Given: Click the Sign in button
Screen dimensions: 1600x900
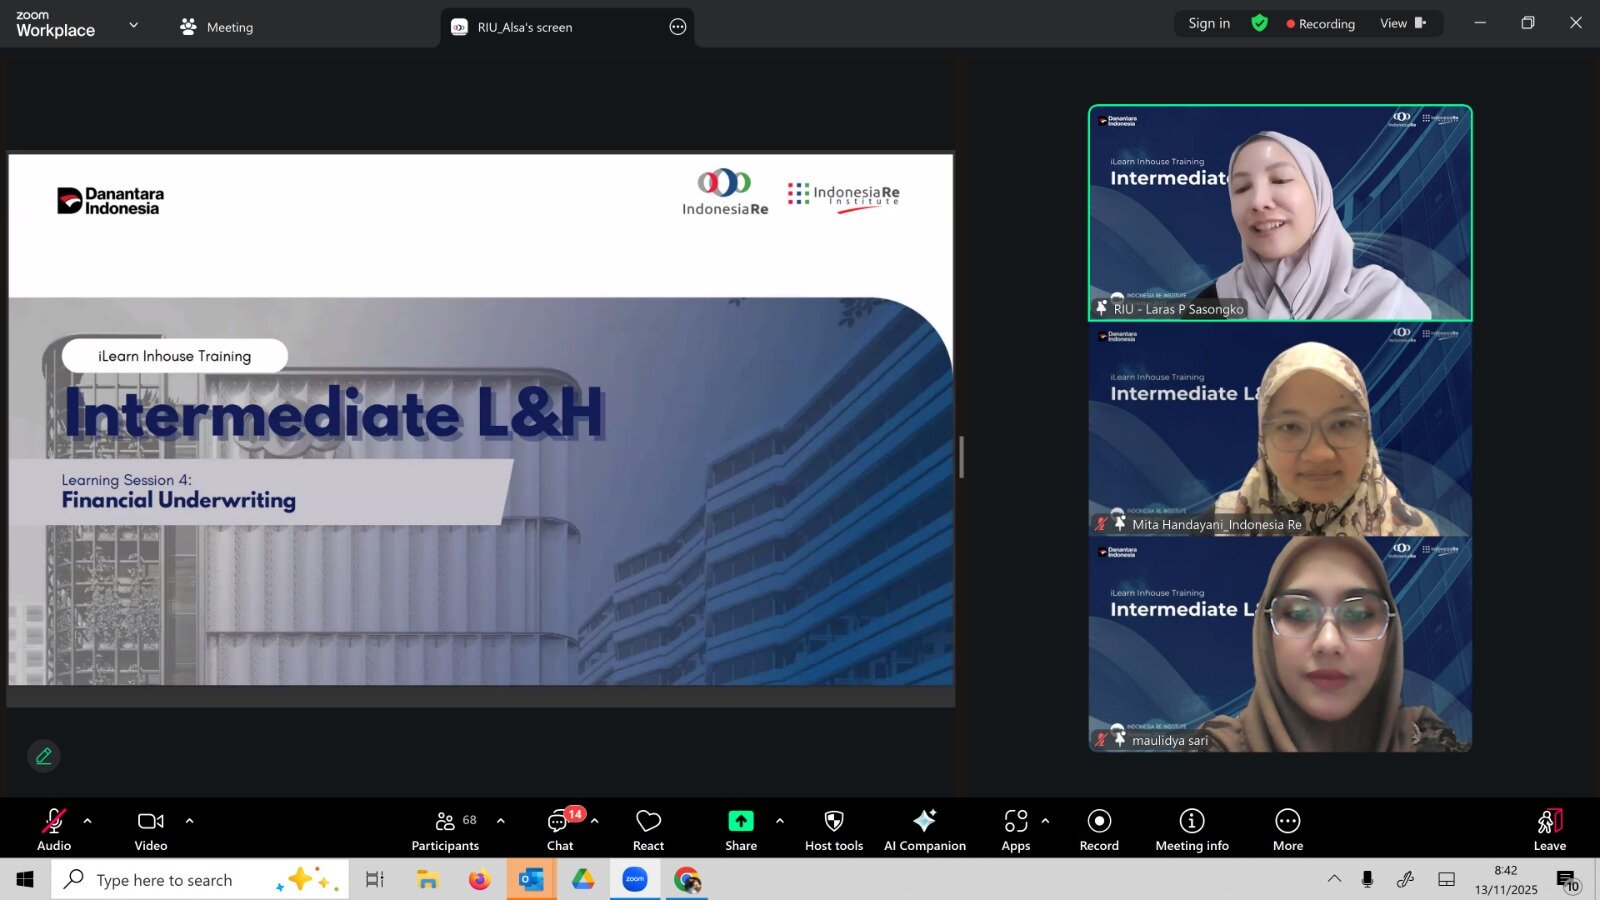Looking at the screenshot, I should 1209,23.
